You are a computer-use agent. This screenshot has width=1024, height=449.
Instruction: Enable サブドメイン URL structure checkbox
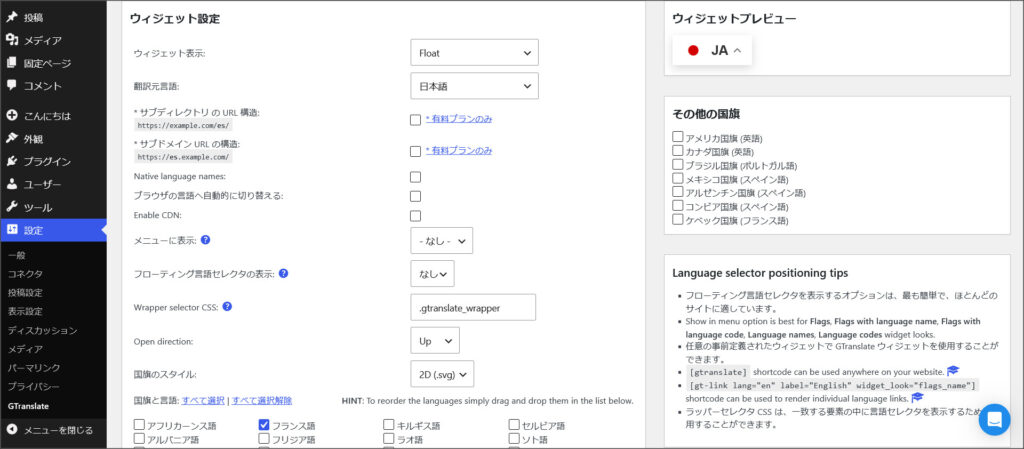415,151
